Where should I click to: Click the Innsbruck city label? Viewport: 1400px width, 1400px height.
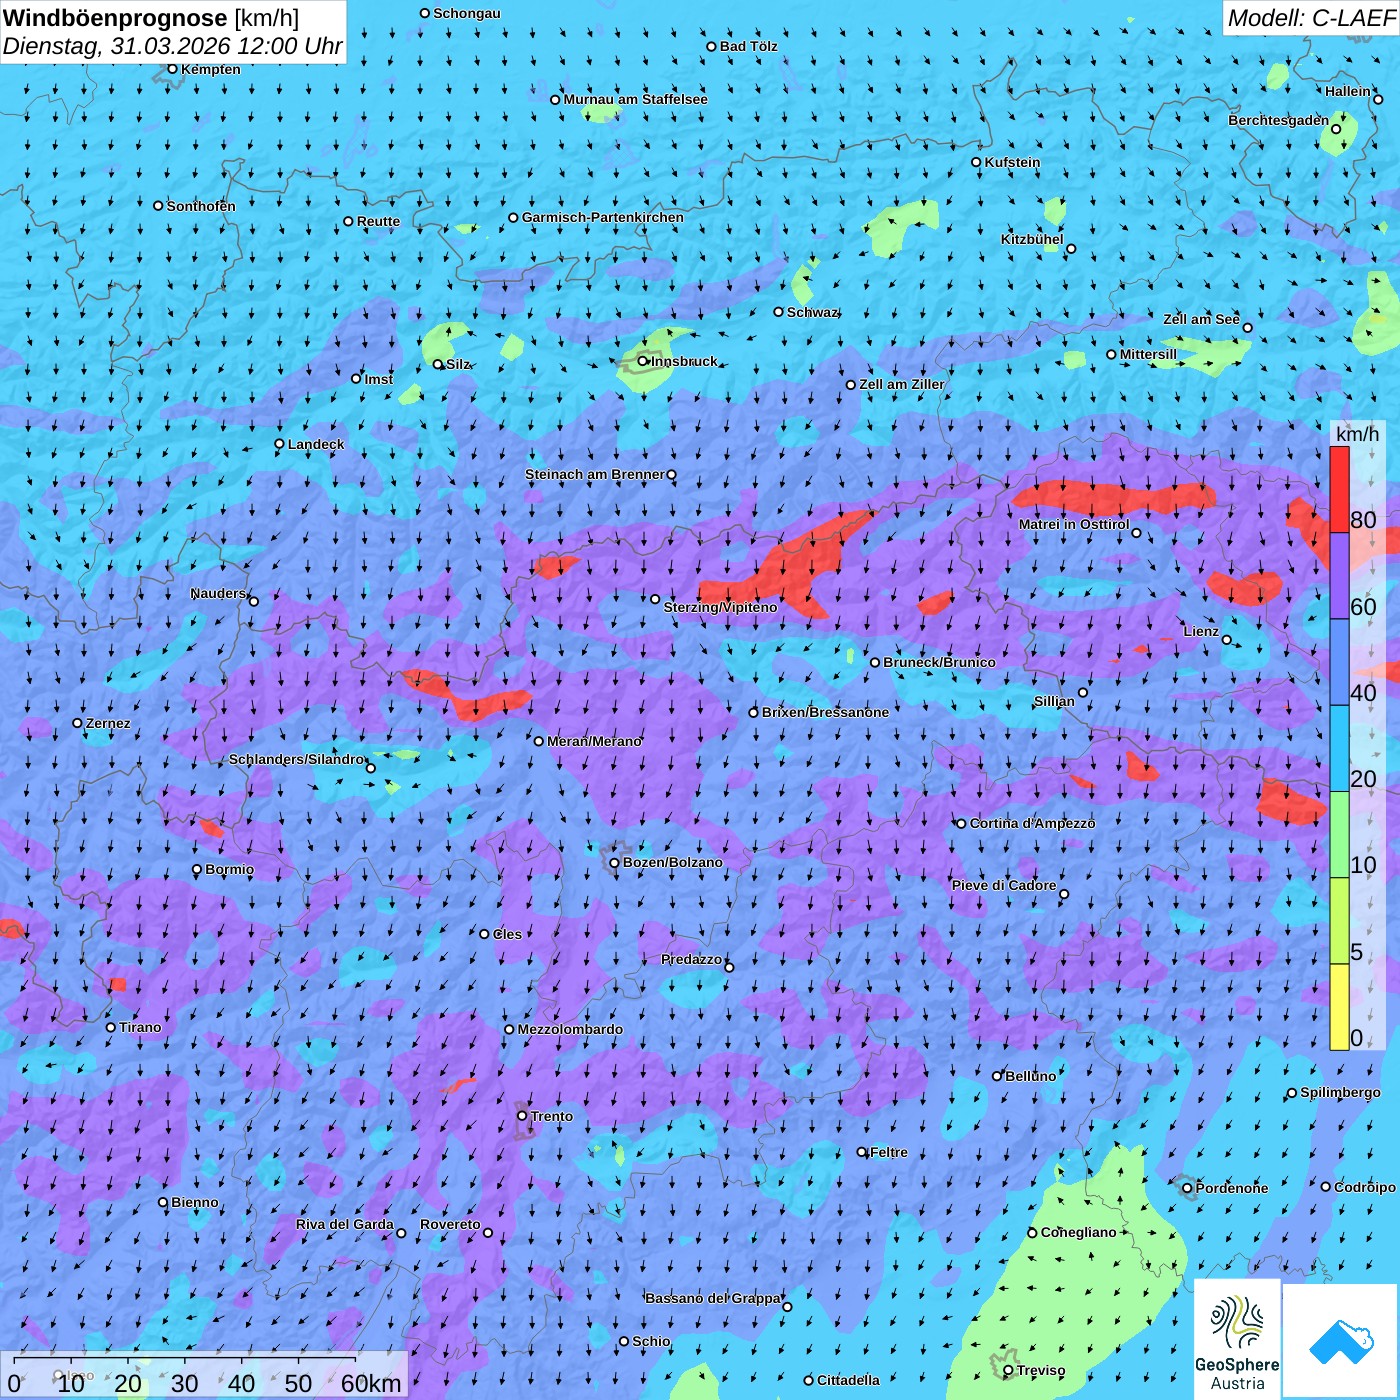[x=684, y=361]
